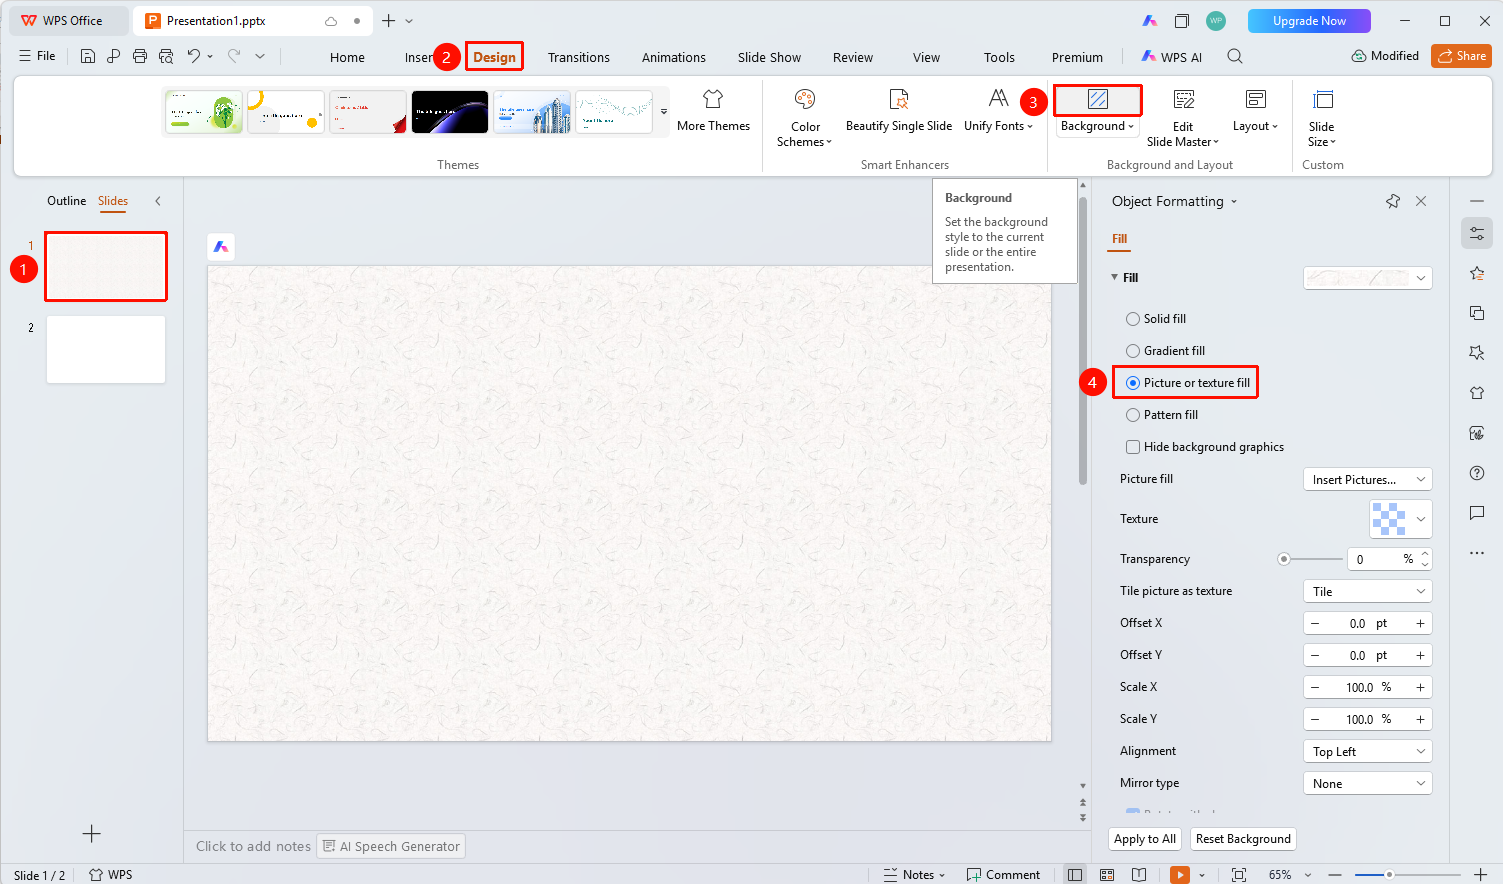This screenshot has width=1503, height=884.
Task: Open Color Schemes palette
Action: coord(805,118)
